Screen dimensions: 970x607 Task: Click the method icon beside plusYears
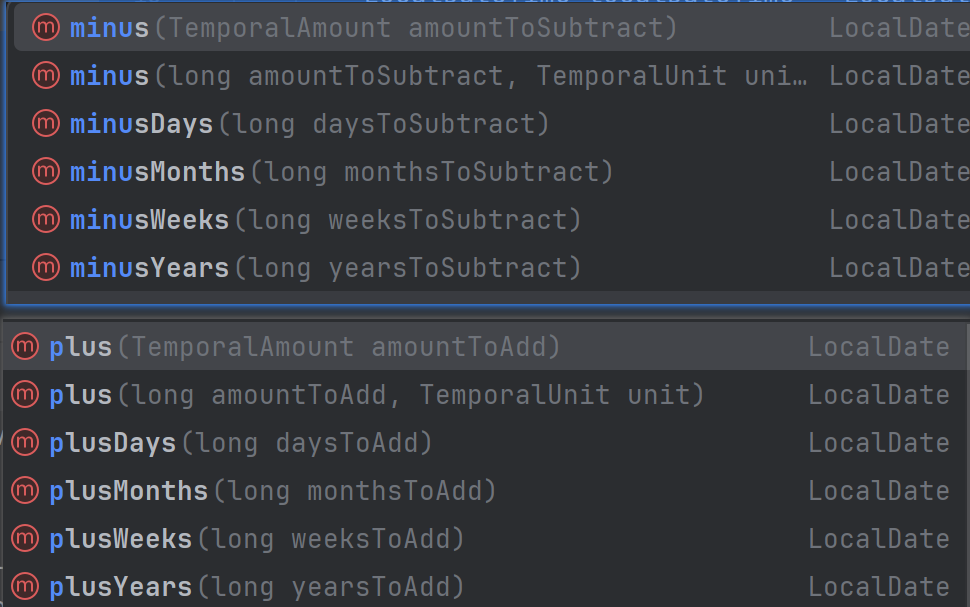click(24, 587)
